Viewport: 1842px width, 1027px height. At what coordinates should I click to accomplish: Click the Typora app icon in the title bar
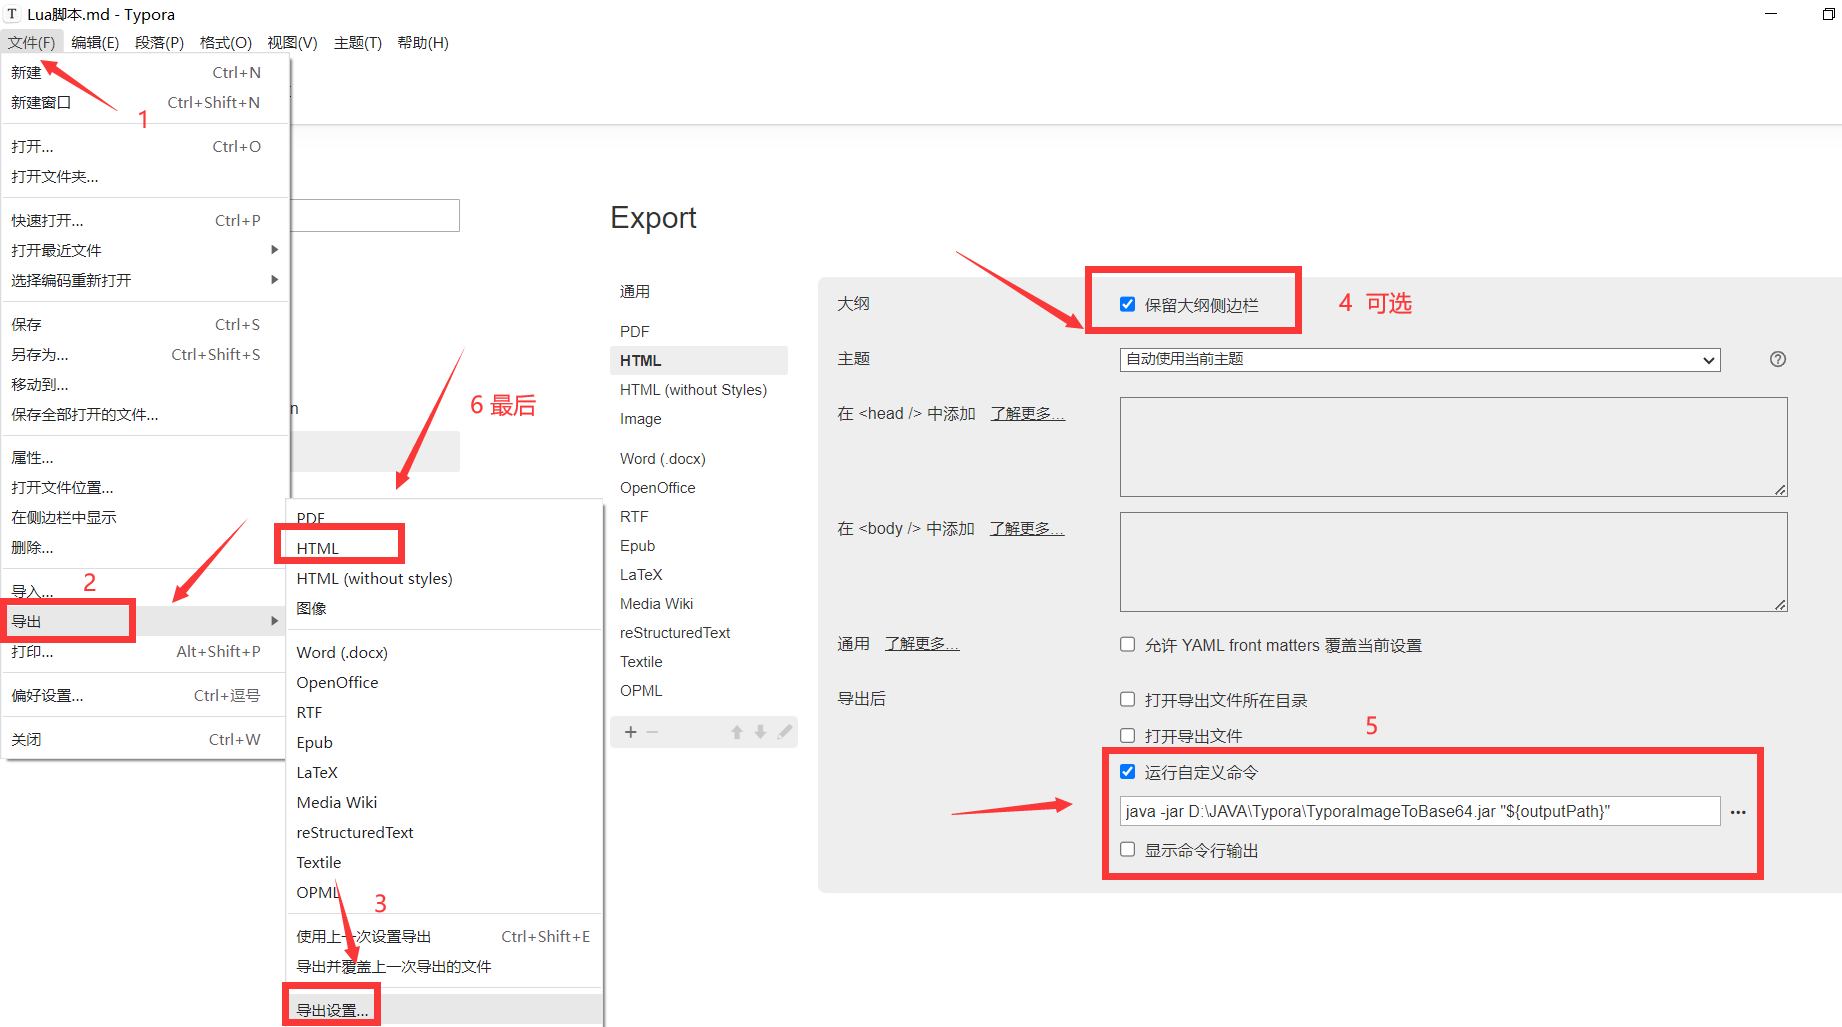point(12,14)
